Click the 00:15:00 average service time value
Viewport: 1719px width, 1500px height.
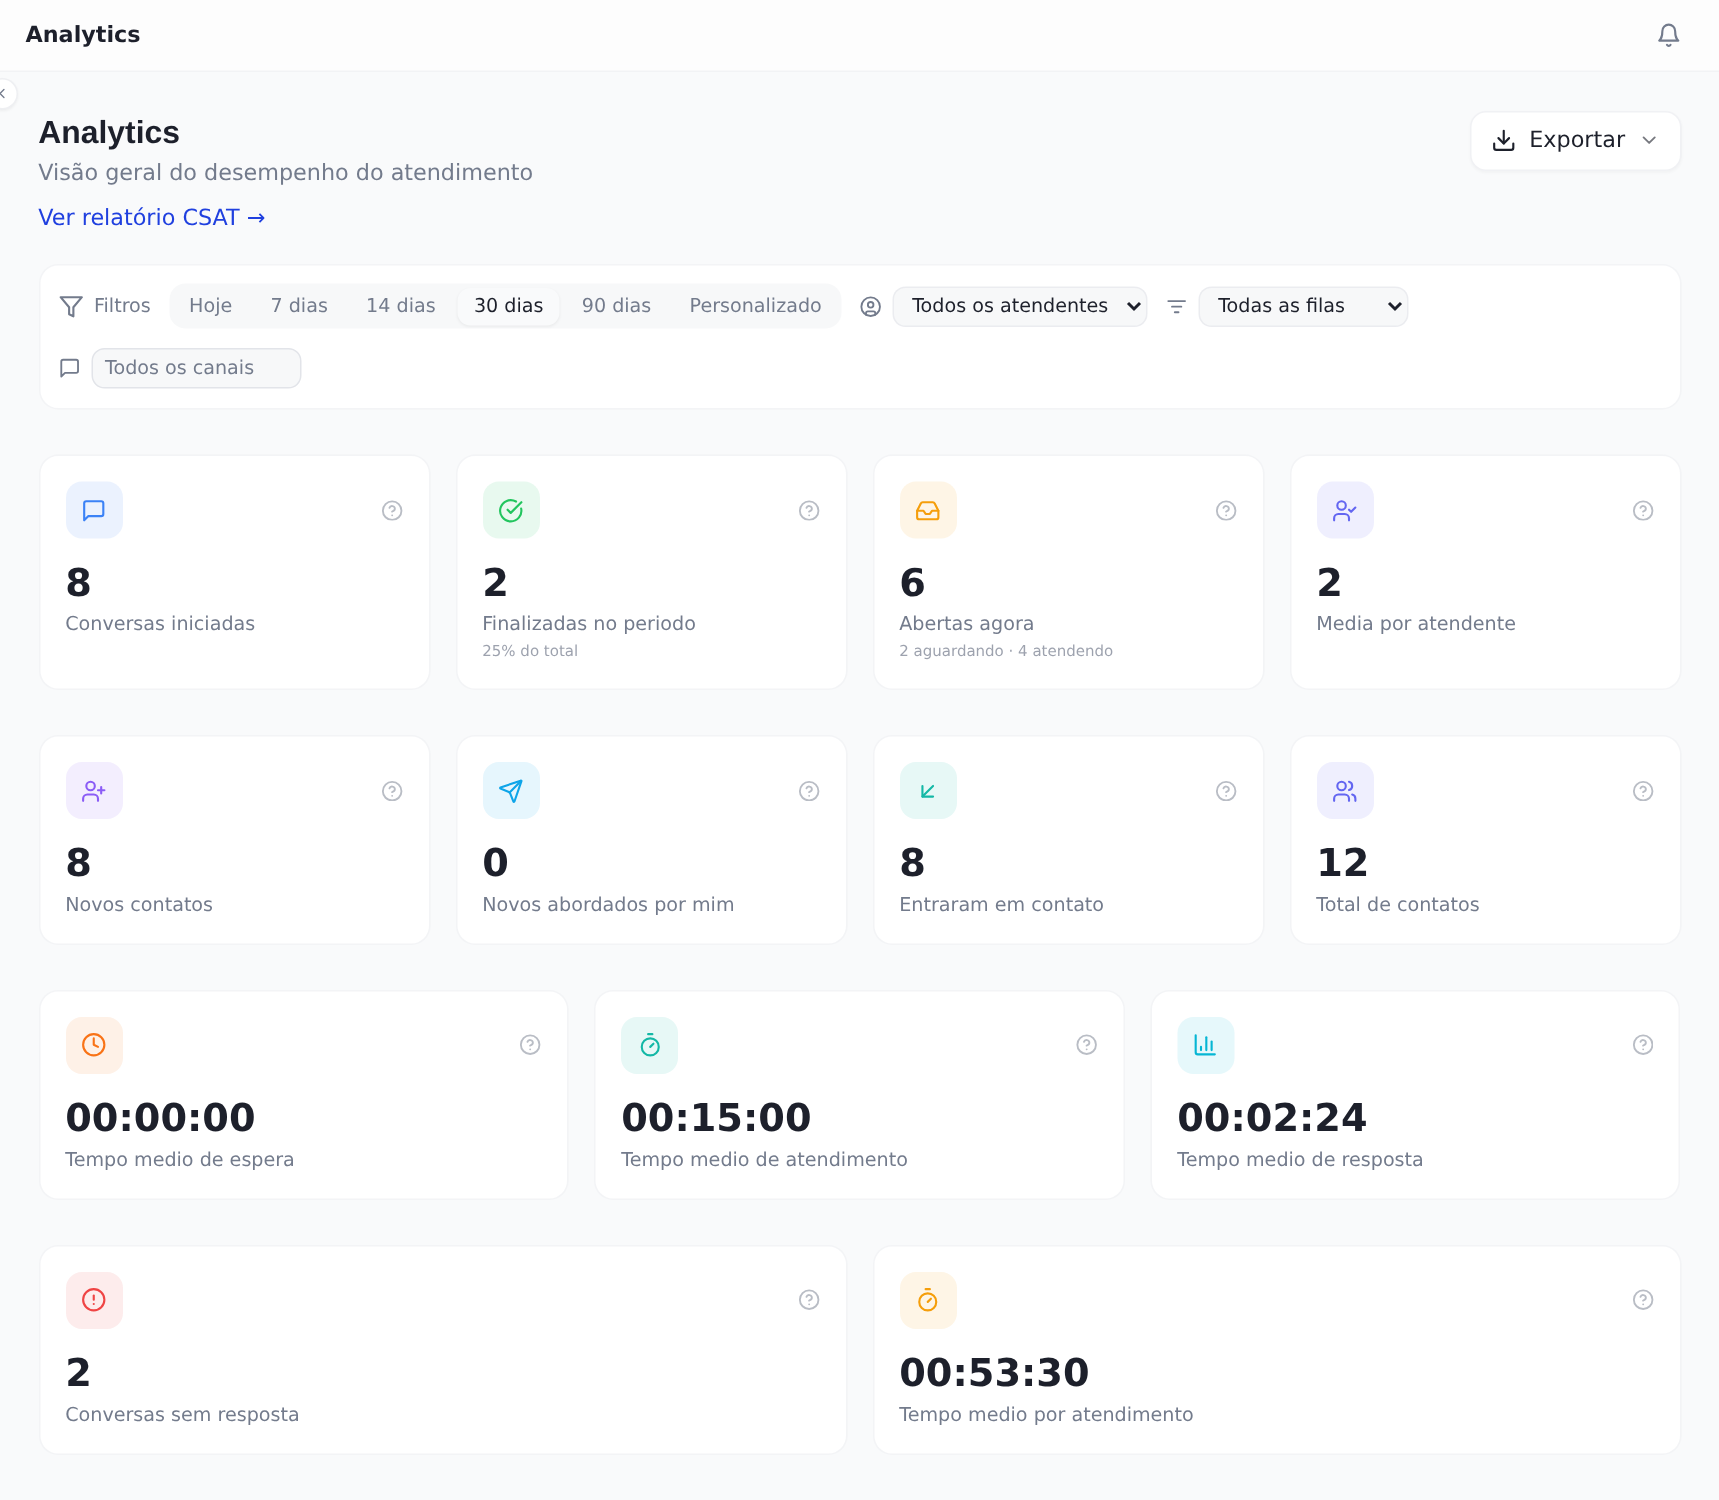(x=716, y=1118)
